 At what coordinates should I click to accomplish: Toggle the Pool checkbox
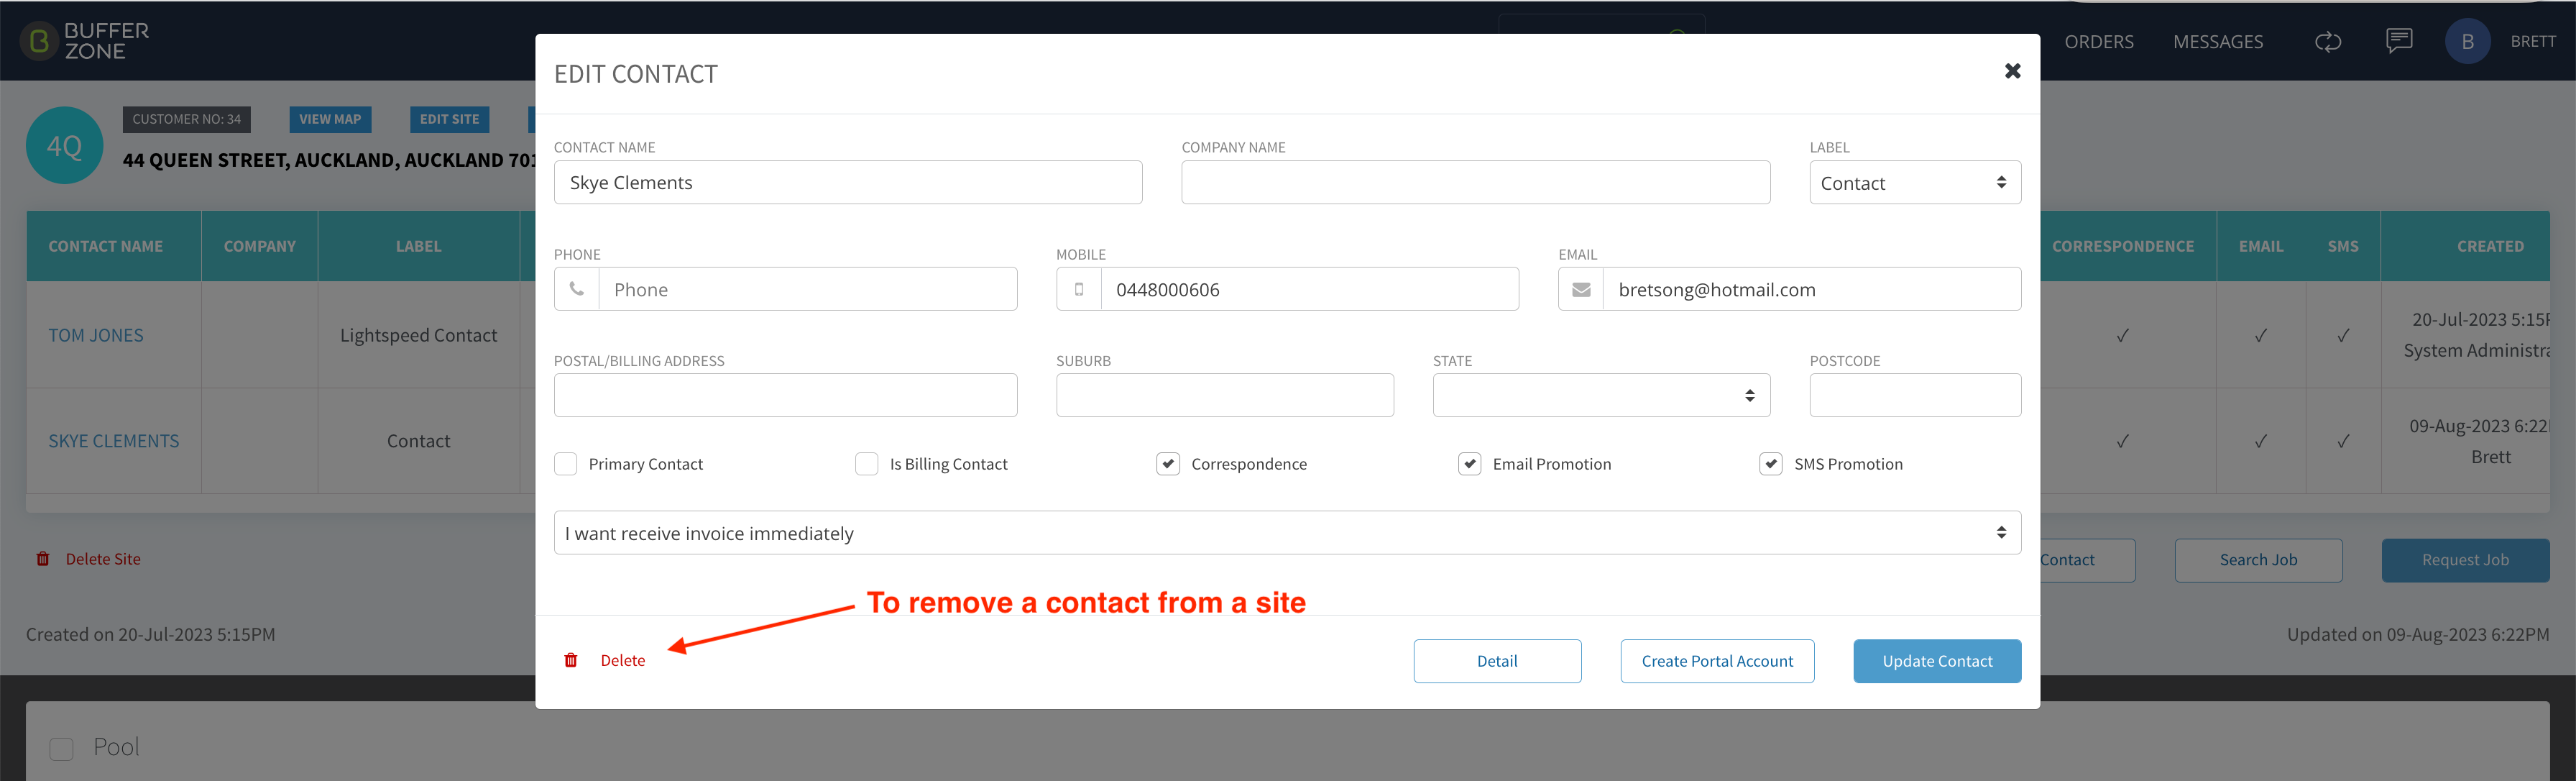[62, 748]
